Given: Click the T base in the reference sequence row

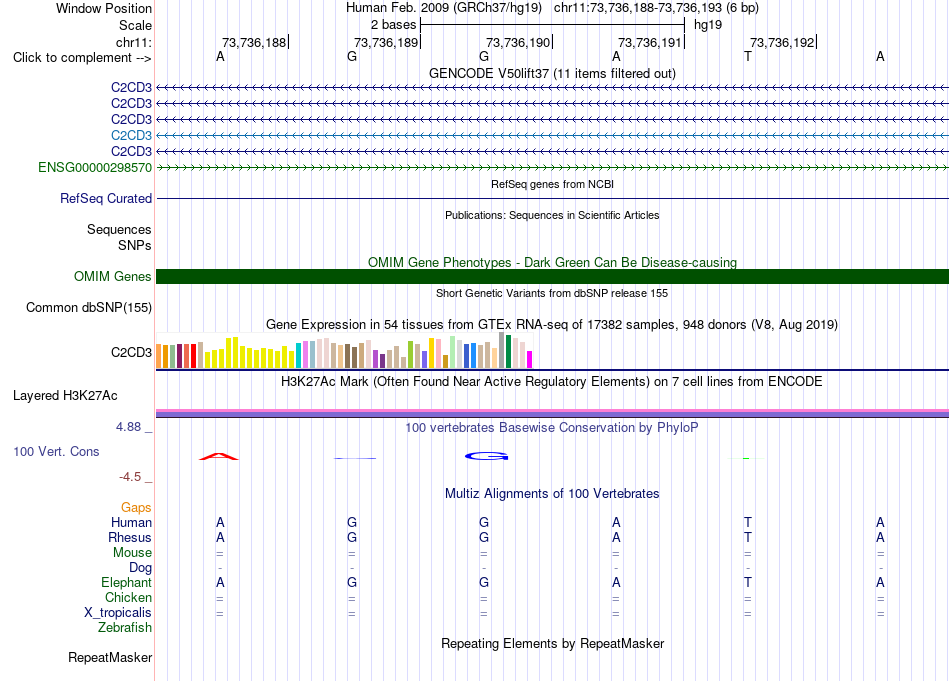Looking at the screenshot, I should click(x=748, y=56).
